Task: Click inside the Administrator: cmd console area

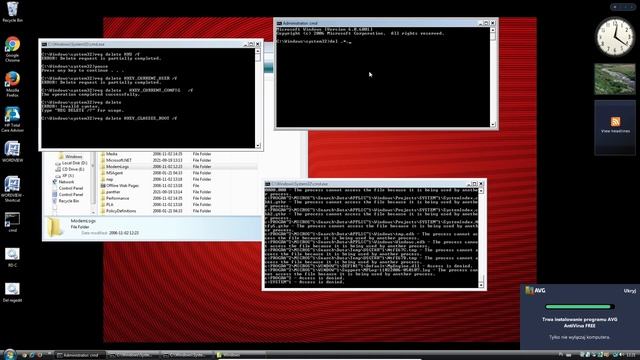Action: coord(383,77)
